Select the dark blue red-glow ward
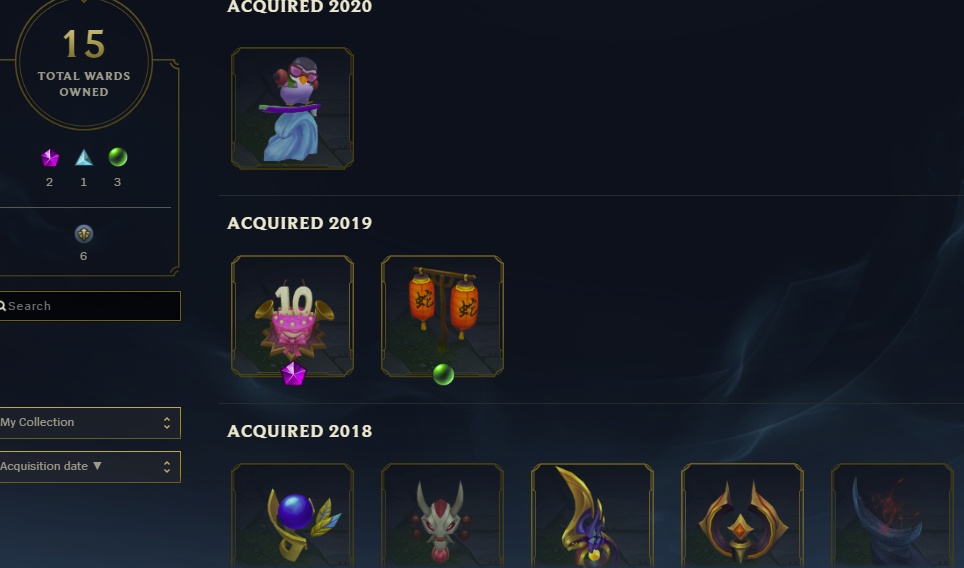This screenshot has height=568, width=964. click(x=893, y=516)
